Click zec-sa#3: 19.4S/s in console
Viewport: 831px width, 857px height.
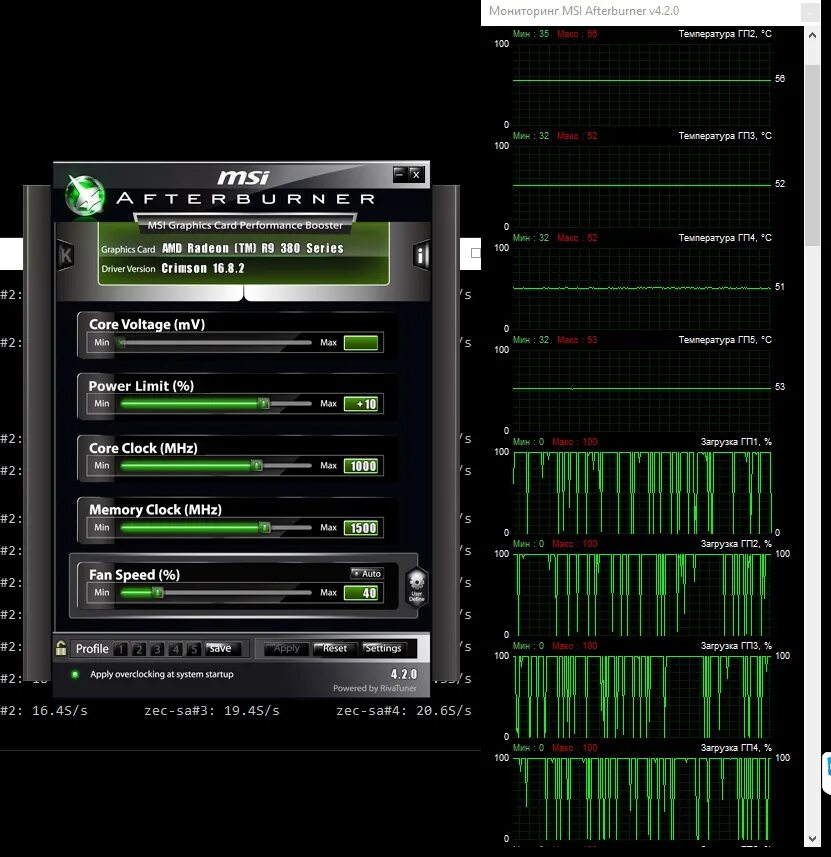212,711
